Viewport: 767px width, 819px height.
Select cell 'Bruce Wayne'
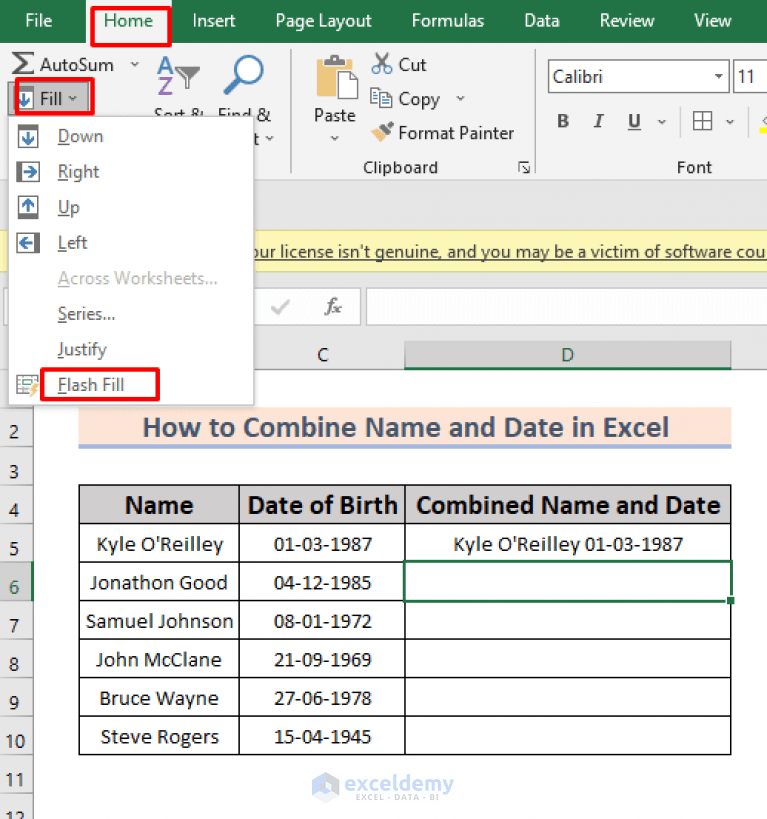click(x=159, y=698)
